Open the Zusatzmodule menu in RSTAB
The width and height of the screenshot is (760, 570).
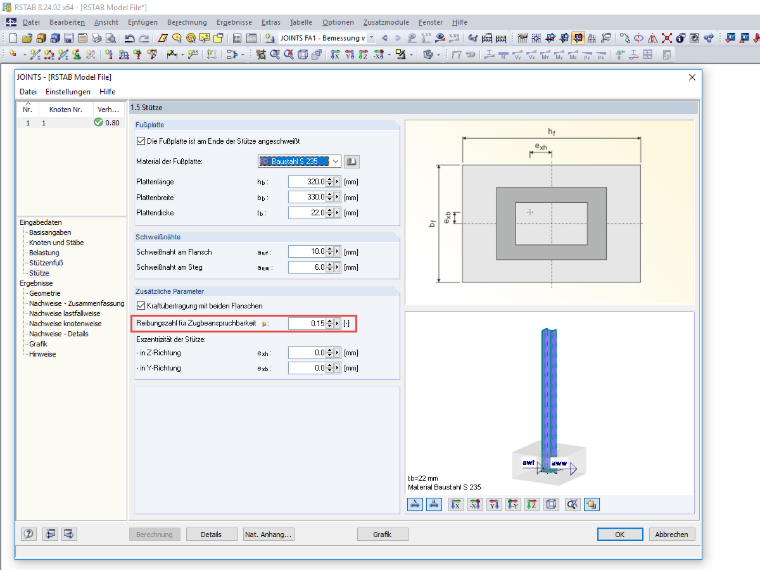(386, 22)
